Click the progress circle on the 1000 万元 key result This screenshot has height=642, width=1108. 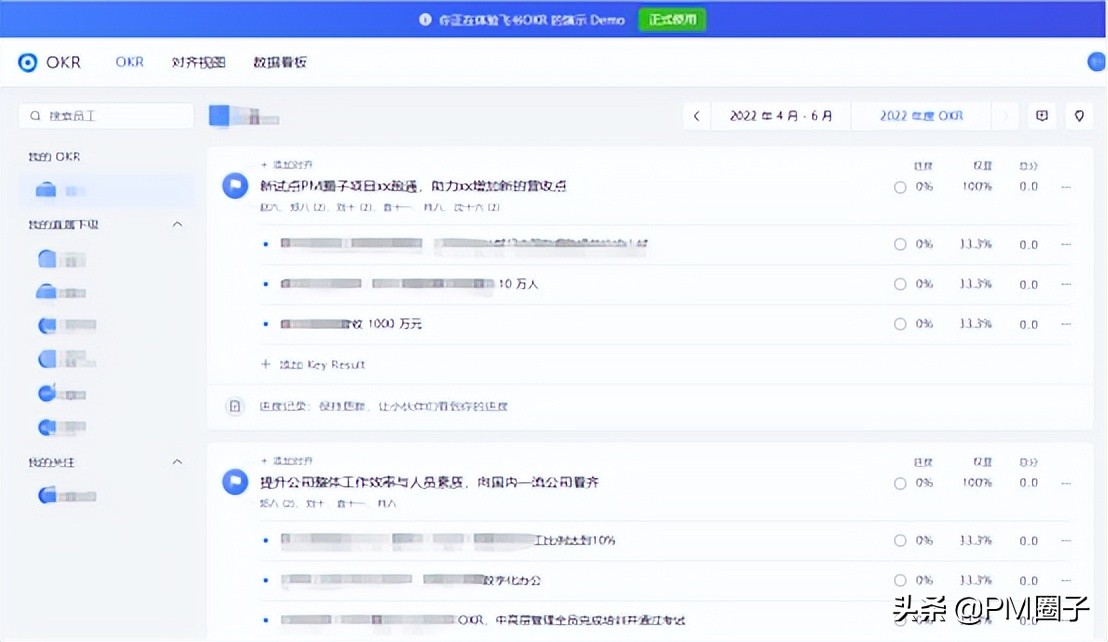click(899, 323)
